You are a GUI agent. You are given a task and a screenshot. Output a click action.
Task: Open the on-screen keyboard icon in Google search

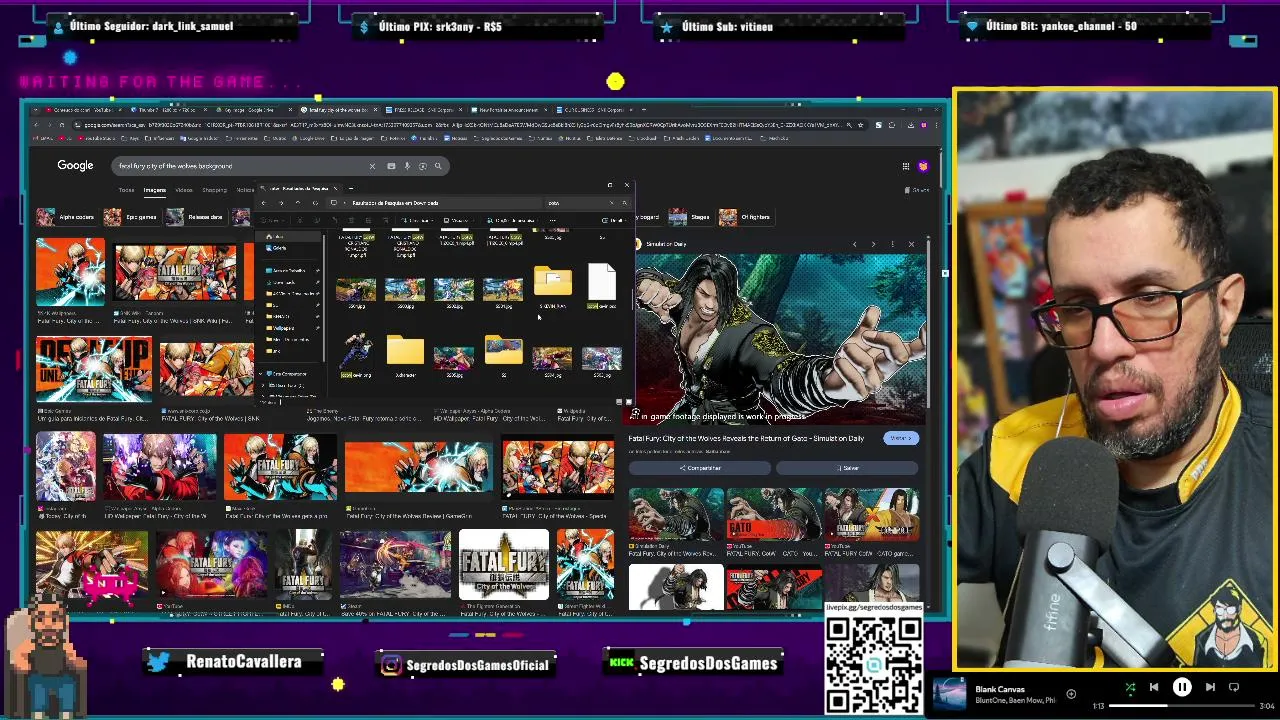[x=391, y=166]
